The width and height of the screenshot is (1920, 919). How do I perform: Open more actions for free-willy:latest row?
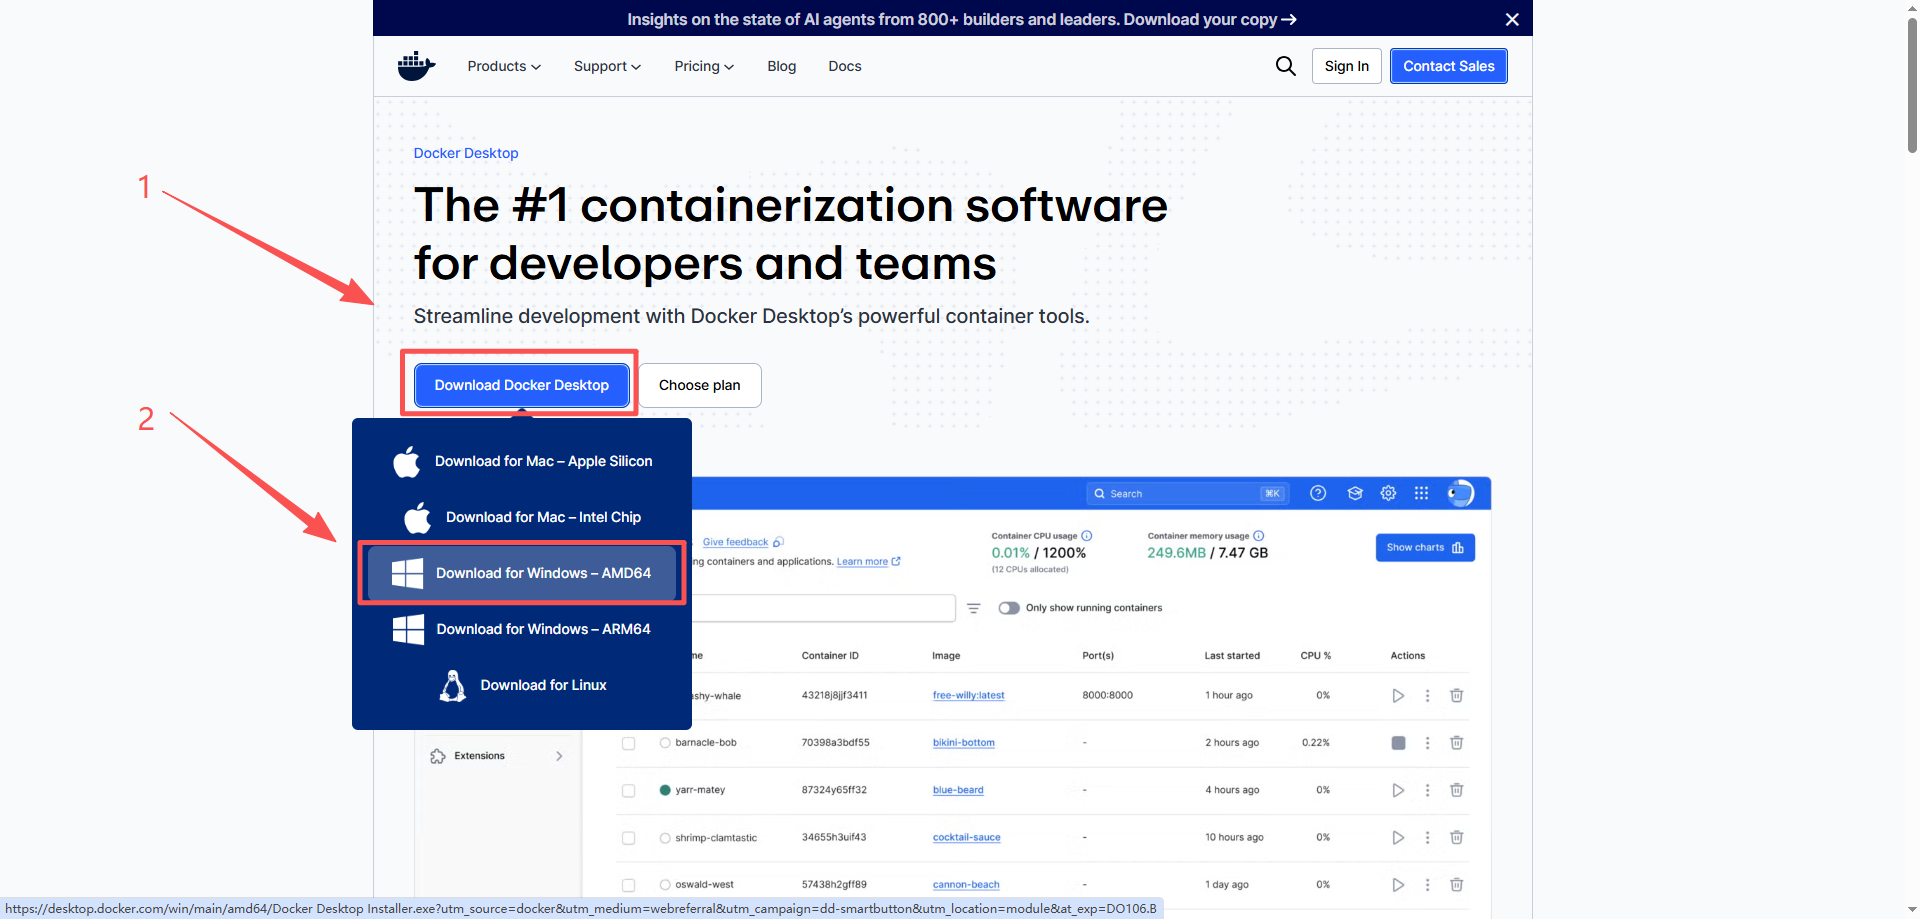pyautogui.click(x=1427, y=696)
